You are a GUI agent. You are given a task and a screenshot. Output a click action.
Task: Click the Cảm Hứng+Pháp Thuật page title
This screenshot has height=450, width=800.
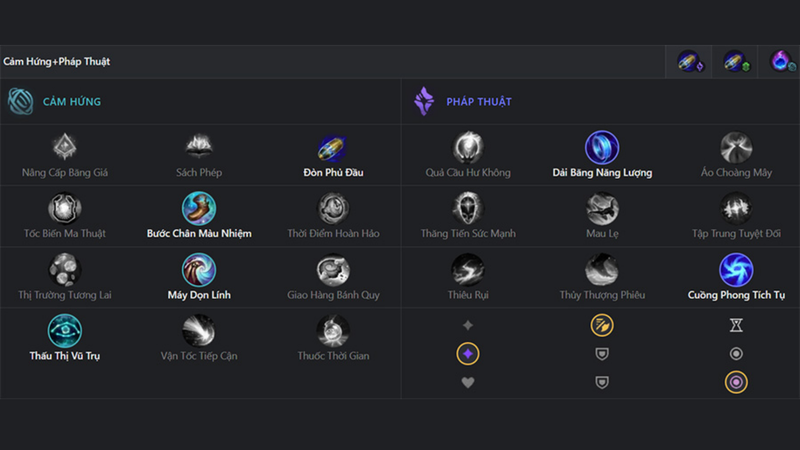[57, 61]
